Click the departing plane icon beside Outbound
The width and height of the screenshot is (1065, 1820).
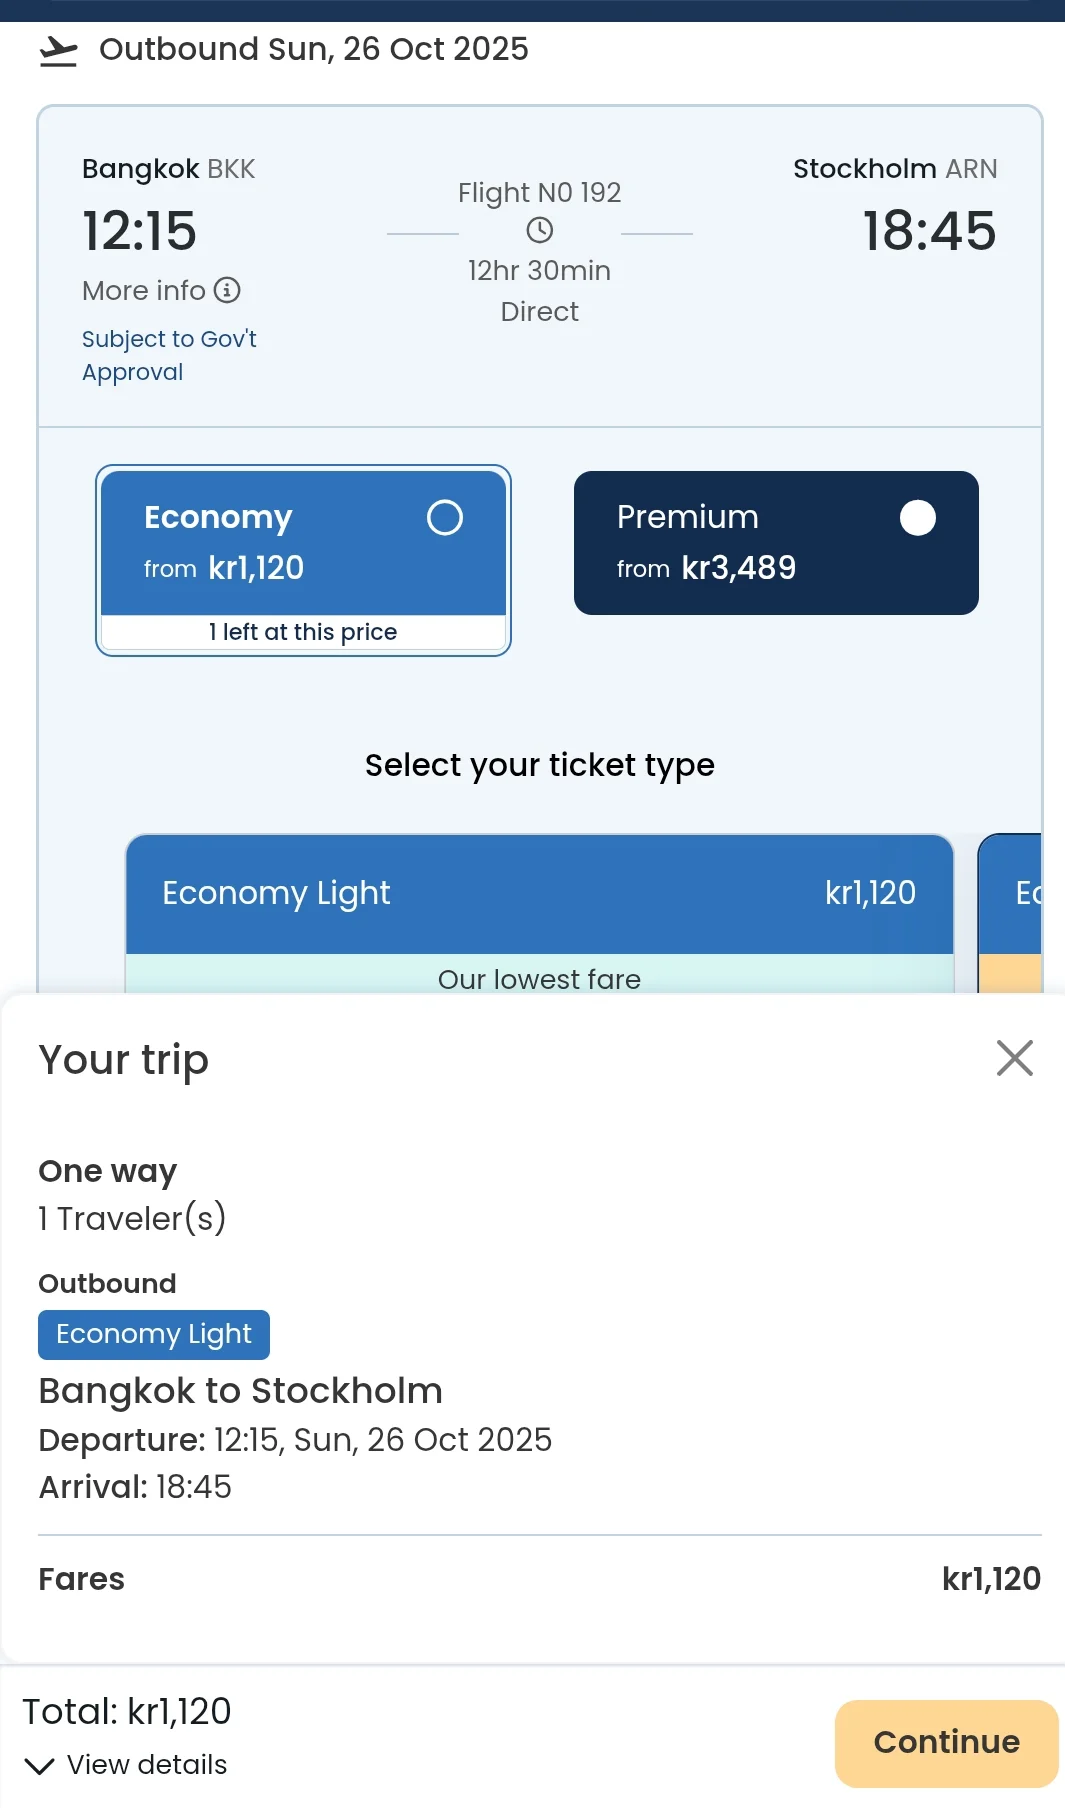pyautogui.click(x=58, y=51)
